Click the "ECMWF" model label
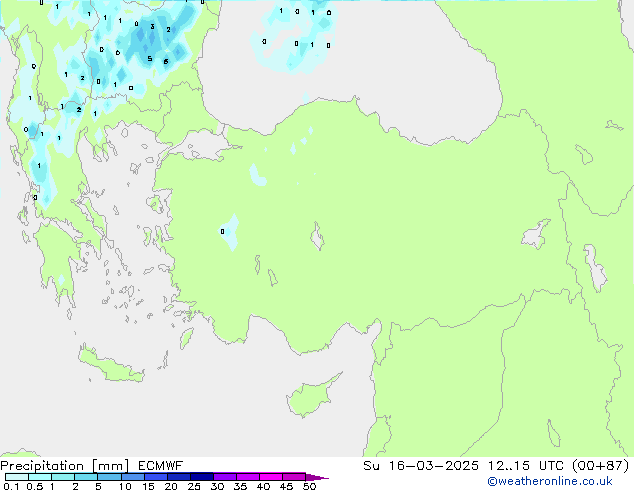This screenshot has height=490, width=634. point(161,466)
